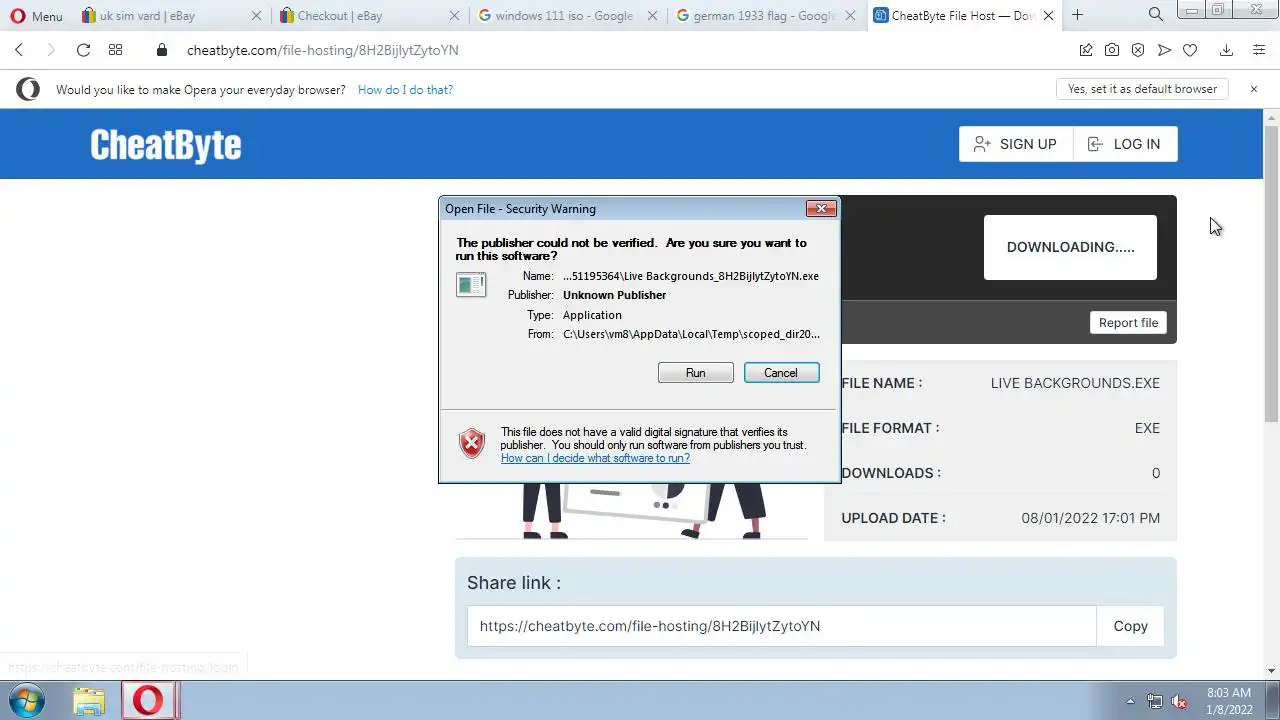The image size is (1280, 720).
Task: Click the red shield warning icon
Action: click(x=472, y=443)
